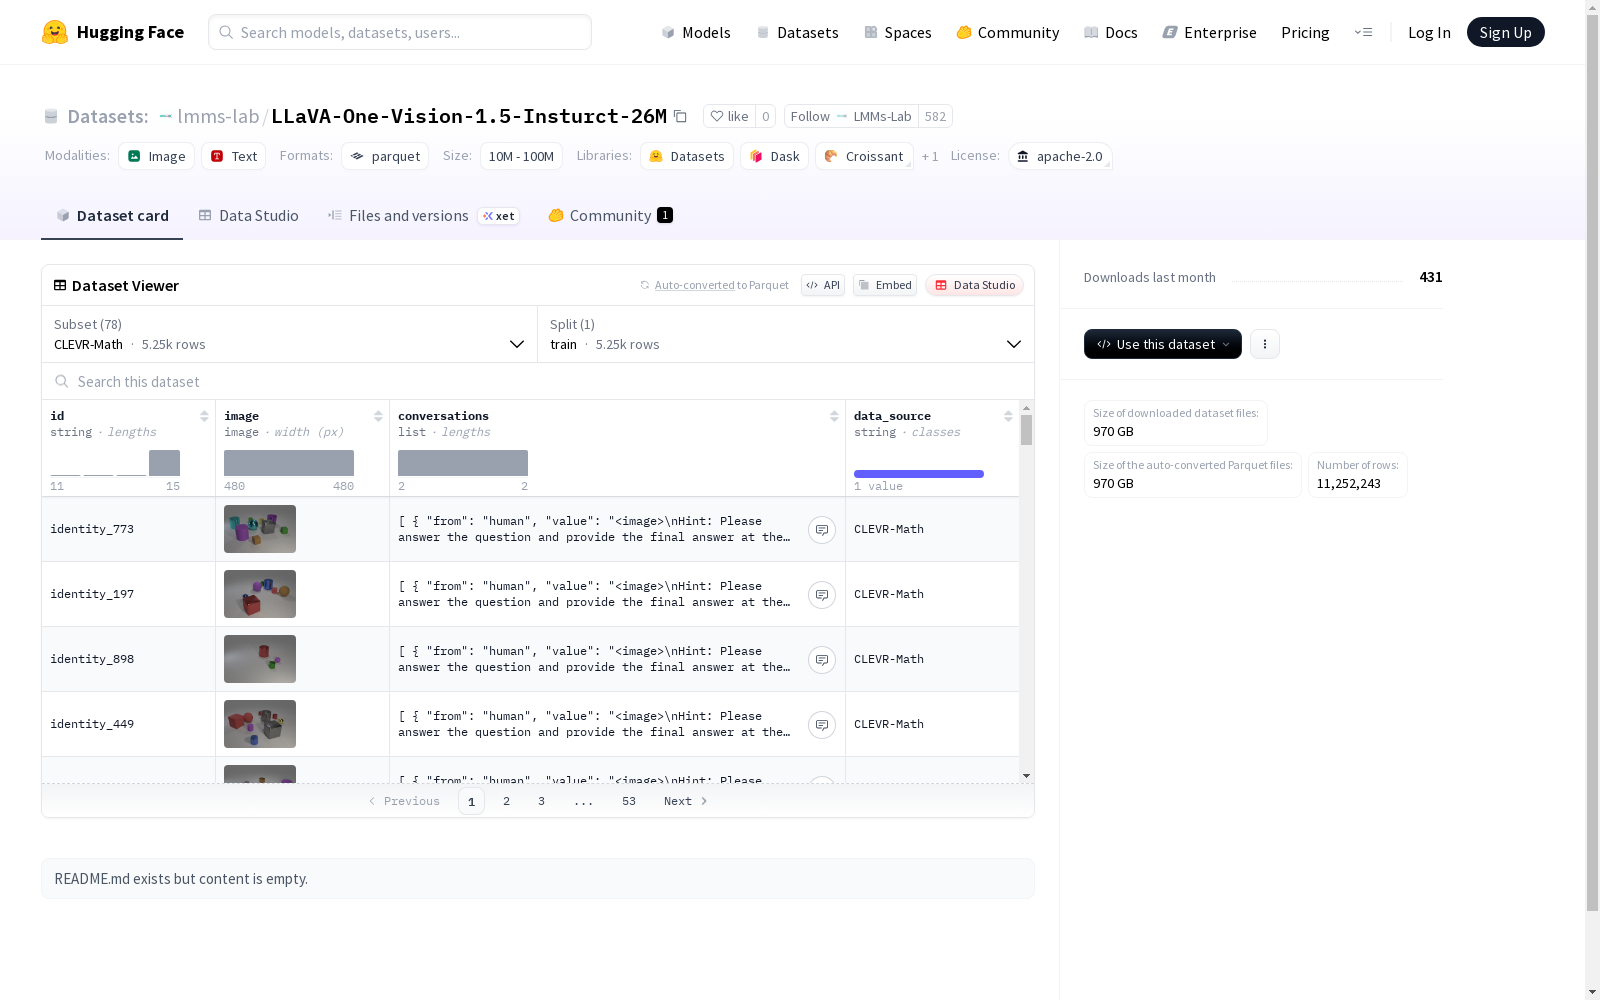This screenshot has width=1600, height=1000.
Task: Click the data_source class distribution bar
Action: [919, 474]
